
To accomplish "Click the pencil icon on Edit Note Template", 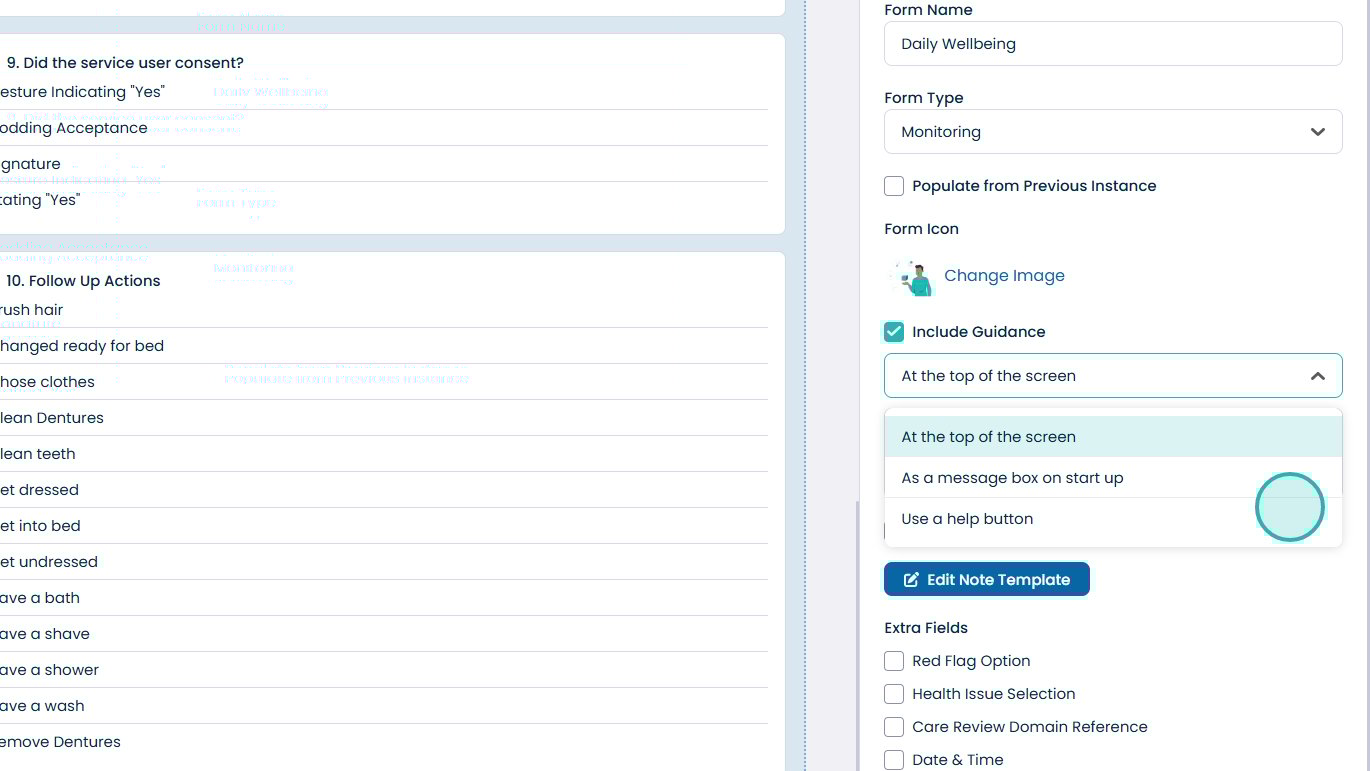I will click(x=911, y=580).
